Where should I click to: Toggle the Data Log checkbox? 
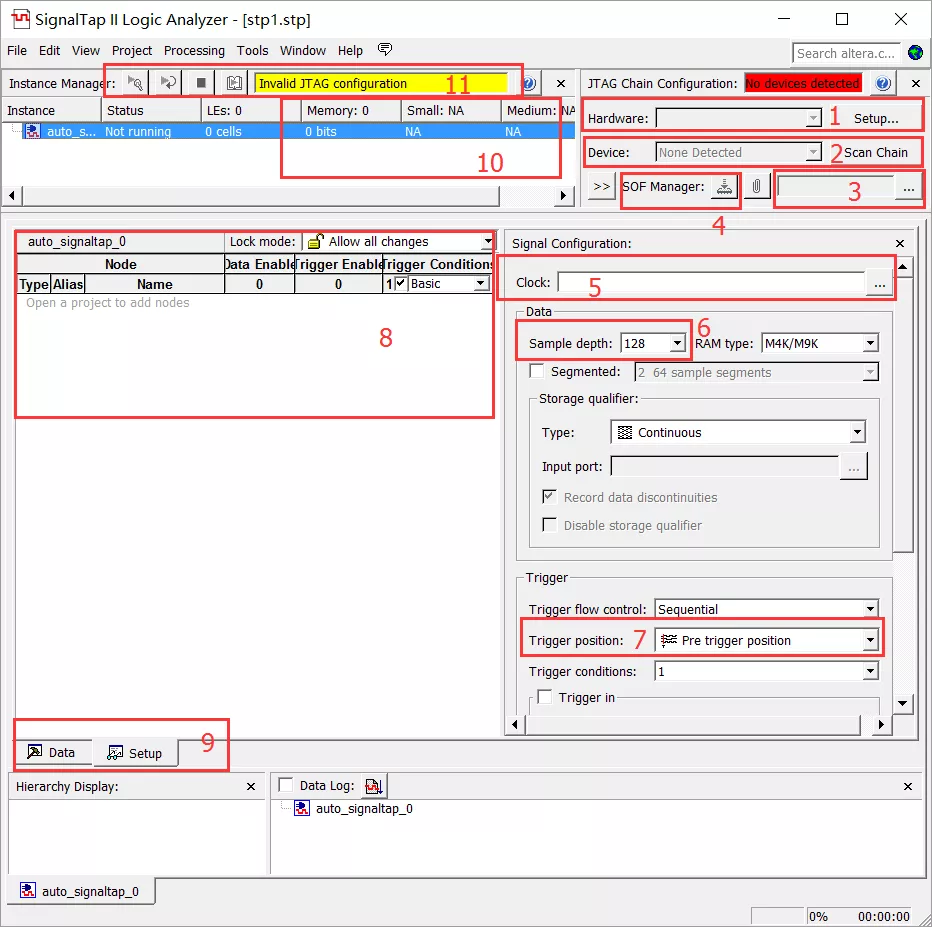(x=286, y=786)
